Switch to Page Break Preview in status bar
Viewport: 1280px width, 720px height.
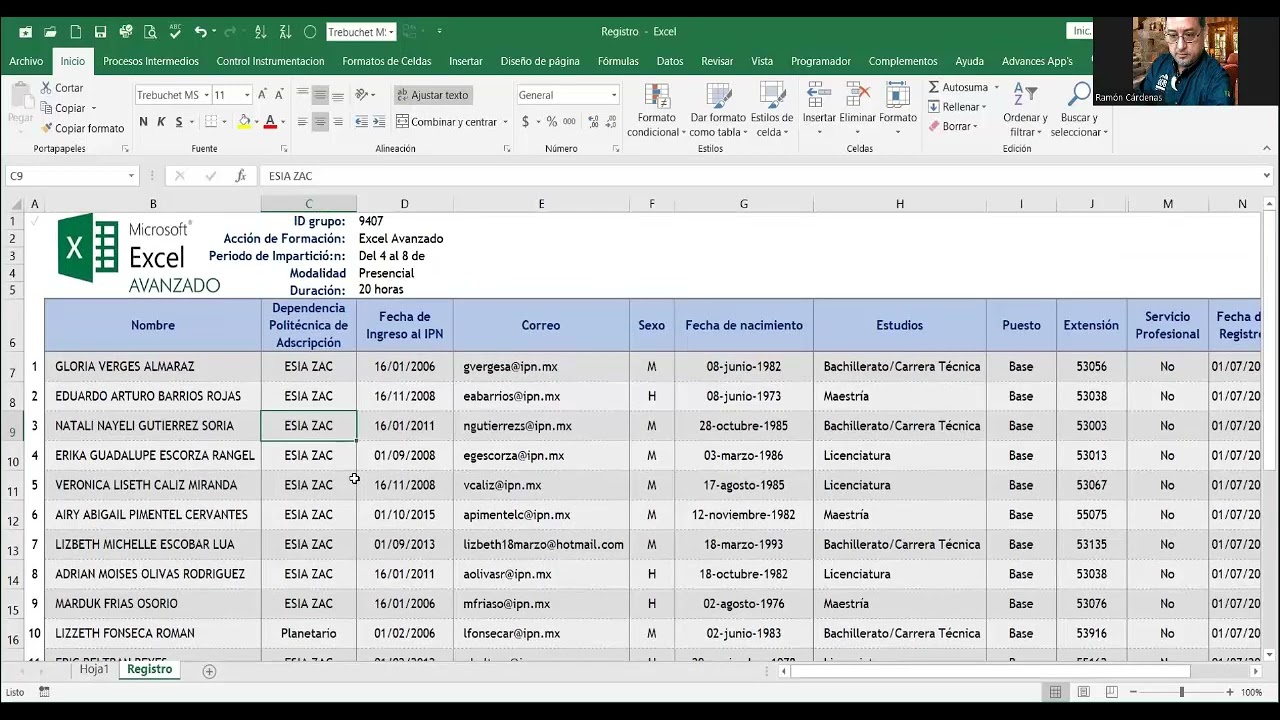1111,692
